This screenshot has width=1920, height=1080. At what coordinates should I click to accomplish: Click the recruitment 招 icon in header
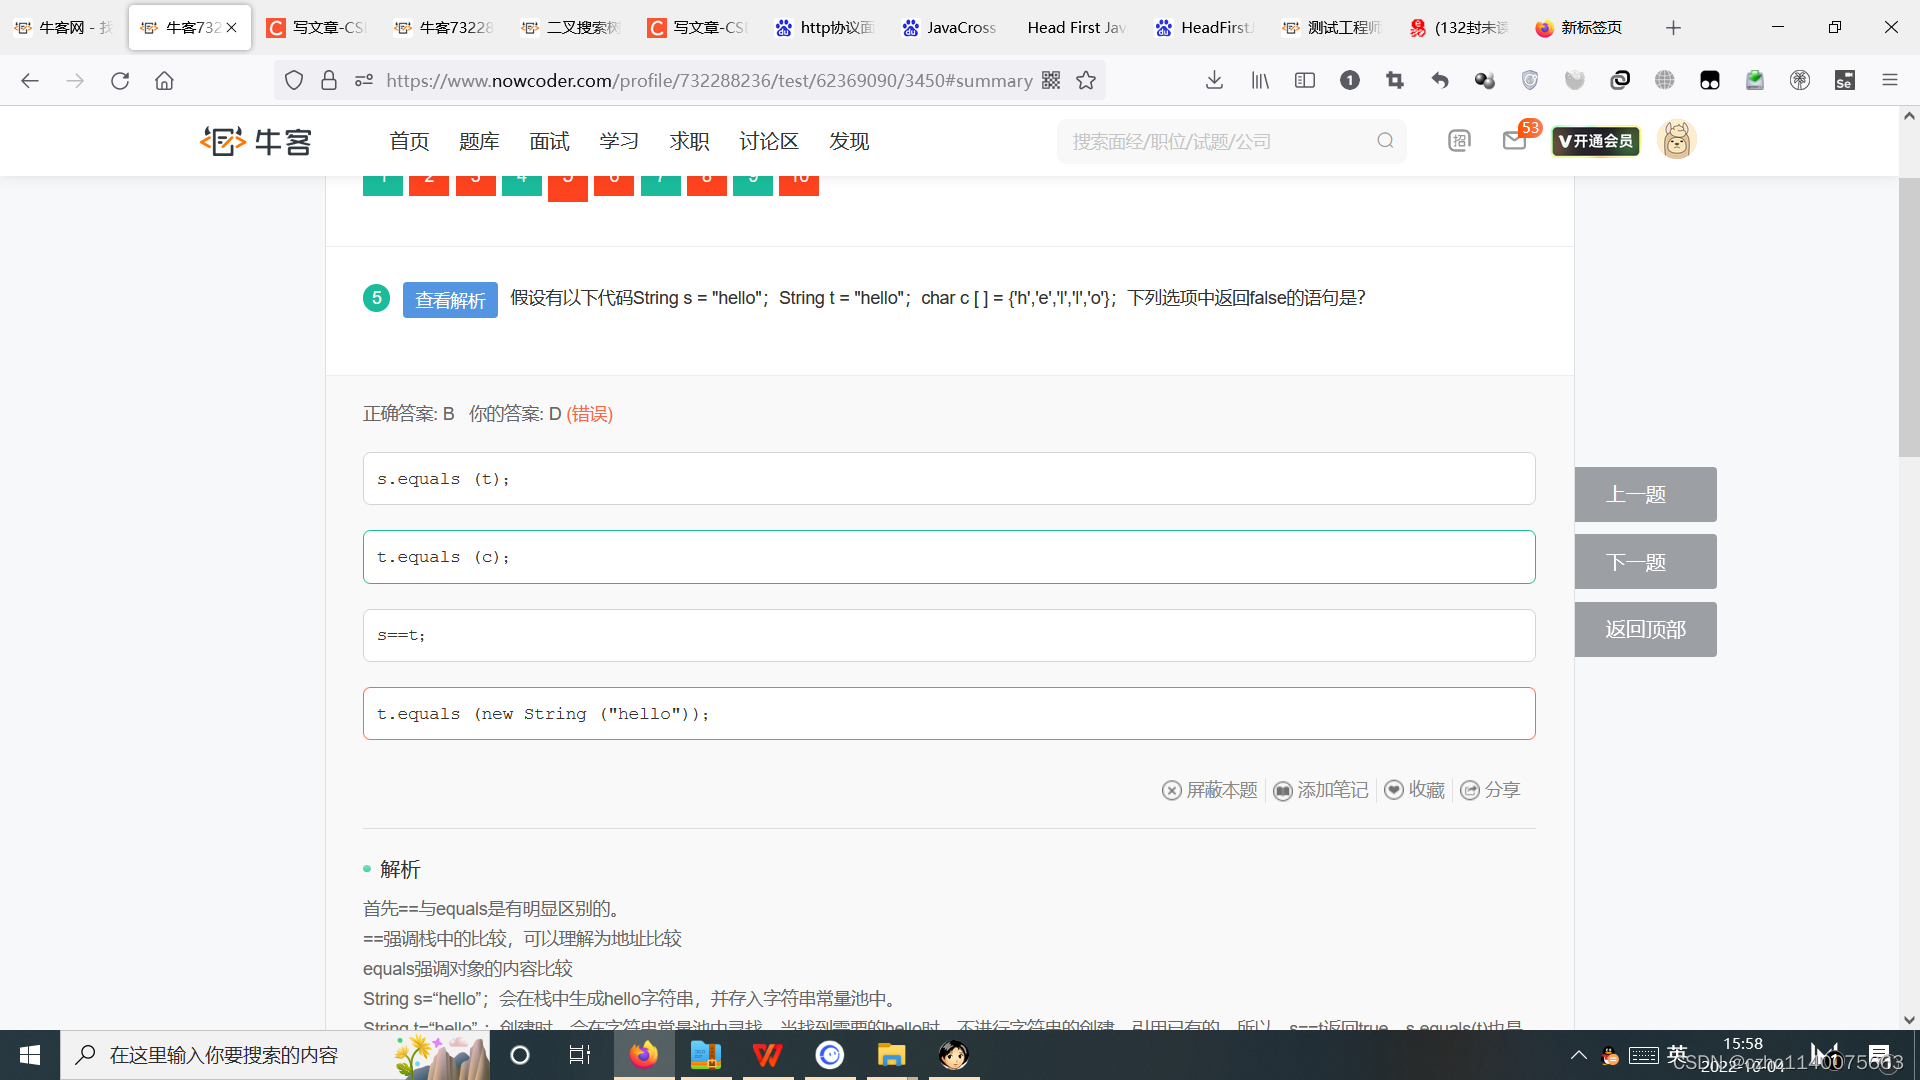click(x=1459, y=141)
